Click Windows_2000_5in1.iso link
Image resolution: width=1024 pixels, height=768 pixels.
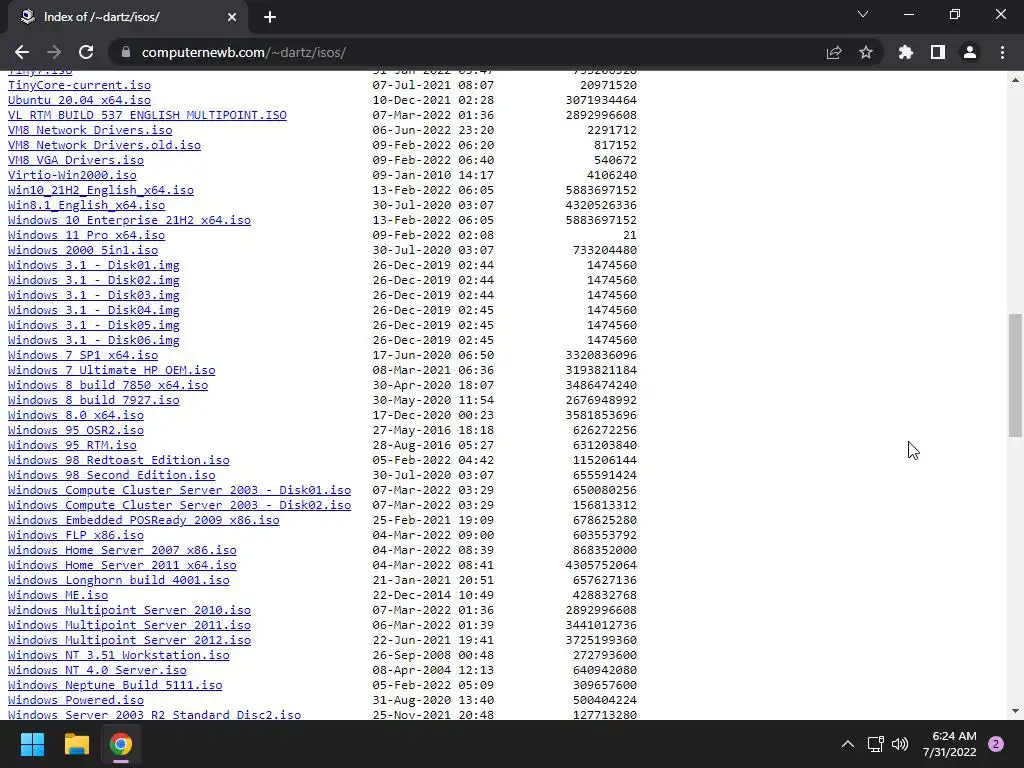83,250
